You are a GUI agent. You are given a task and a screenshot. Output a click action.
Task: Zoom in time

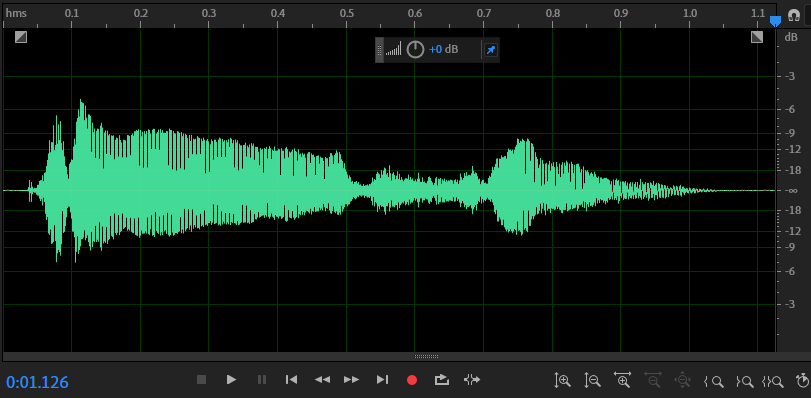(x=622, y=379)
